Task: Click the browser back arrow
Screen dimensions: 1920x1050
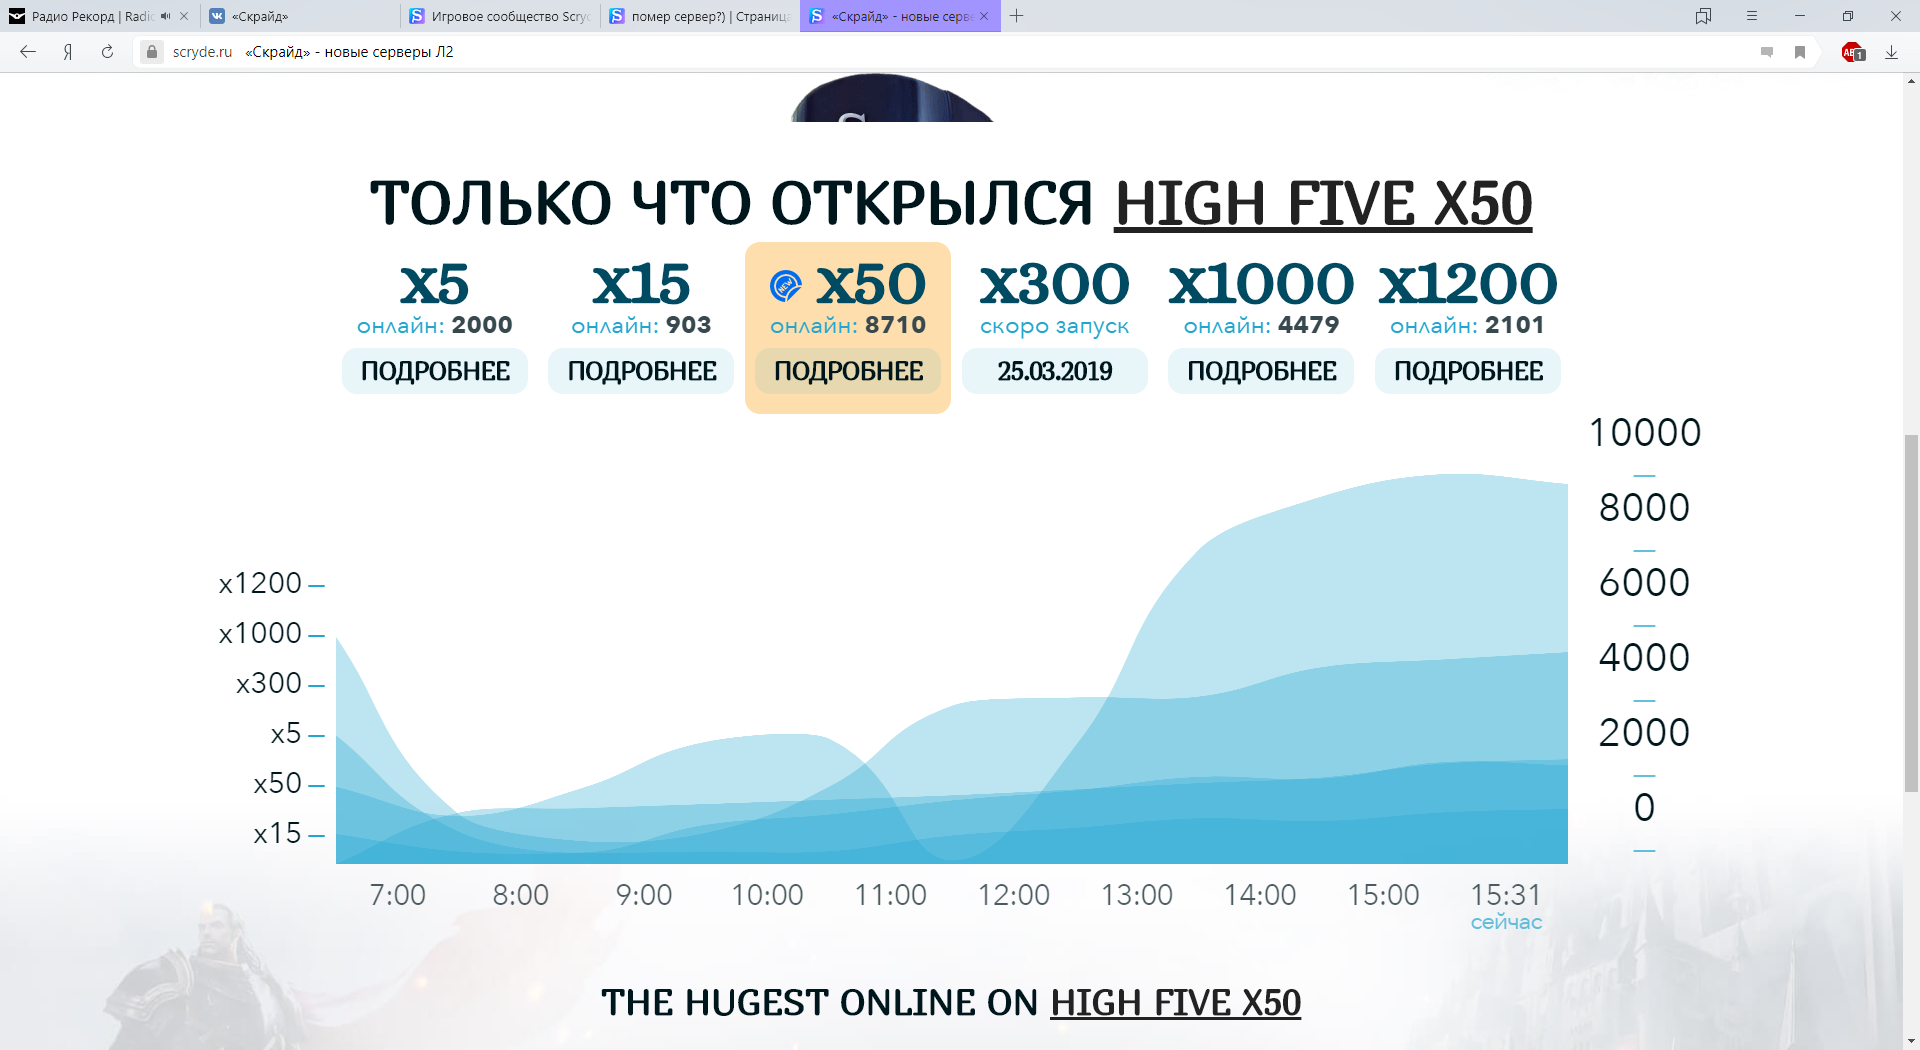Action: click(x=28, y=52)
